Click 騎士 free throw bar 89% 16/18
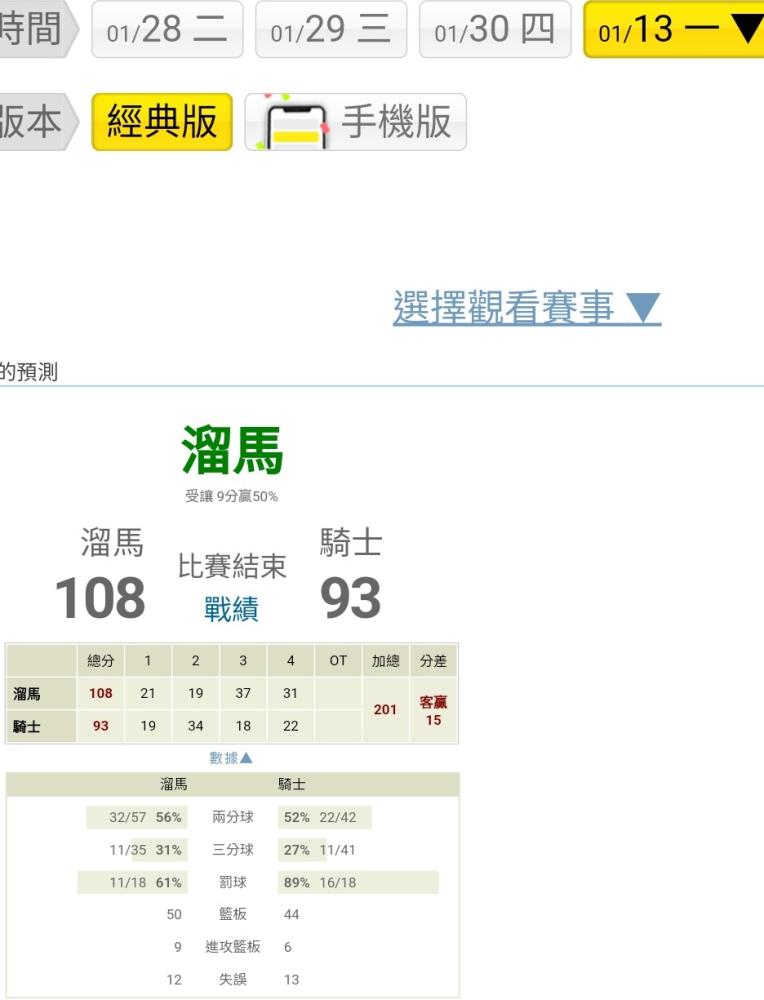 coord(358,883)
